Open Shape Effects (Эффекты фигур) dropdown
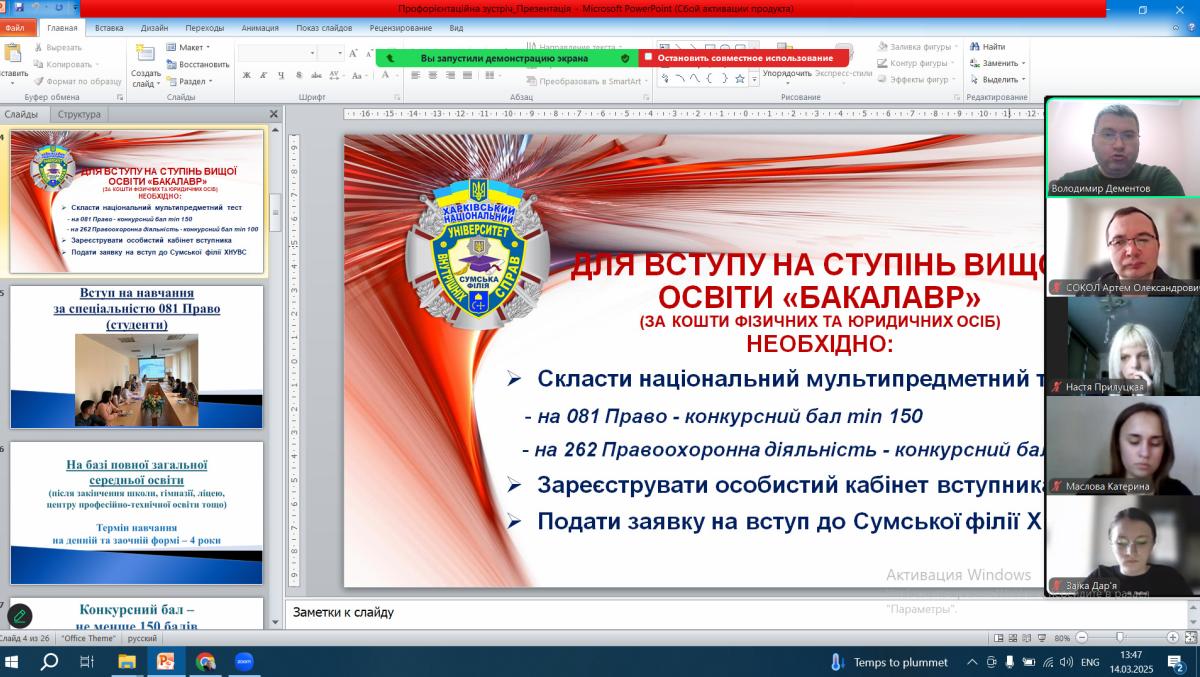This screenshot has width=1200, height=677. click(x=917, y=79)
